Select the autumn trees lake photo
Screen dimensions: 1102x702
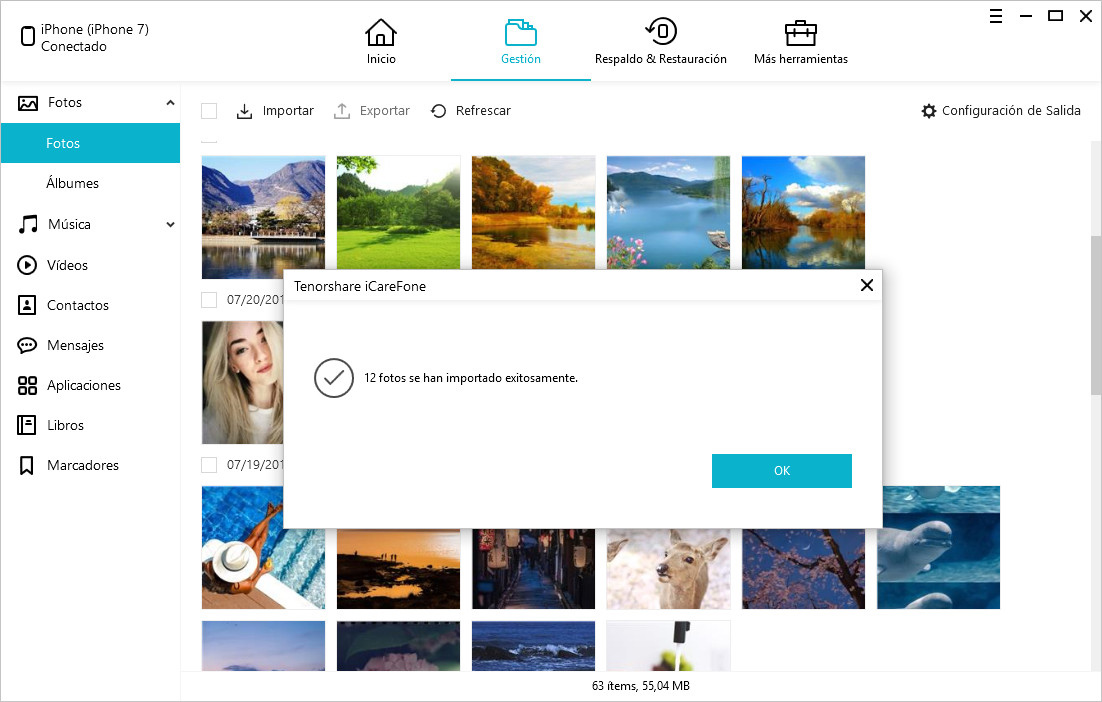click(533, 212)
